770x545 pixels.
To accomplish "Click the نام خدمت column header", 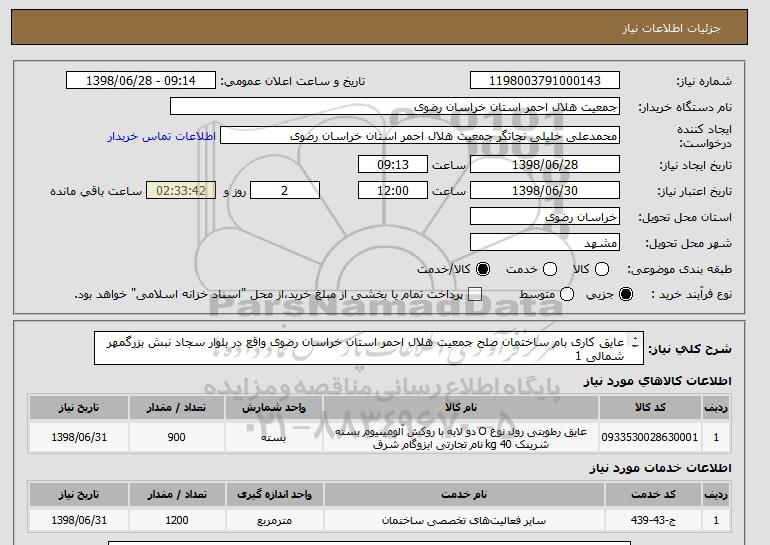I will coord(464,494).
